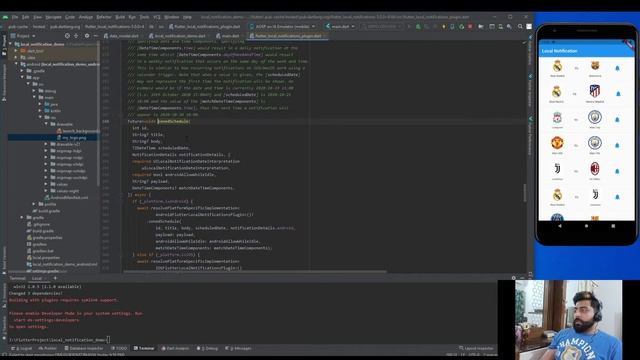640x360 pixels.
Task: Toggle bell for Juventus vs AC Milan
Action: click(617, 171)
